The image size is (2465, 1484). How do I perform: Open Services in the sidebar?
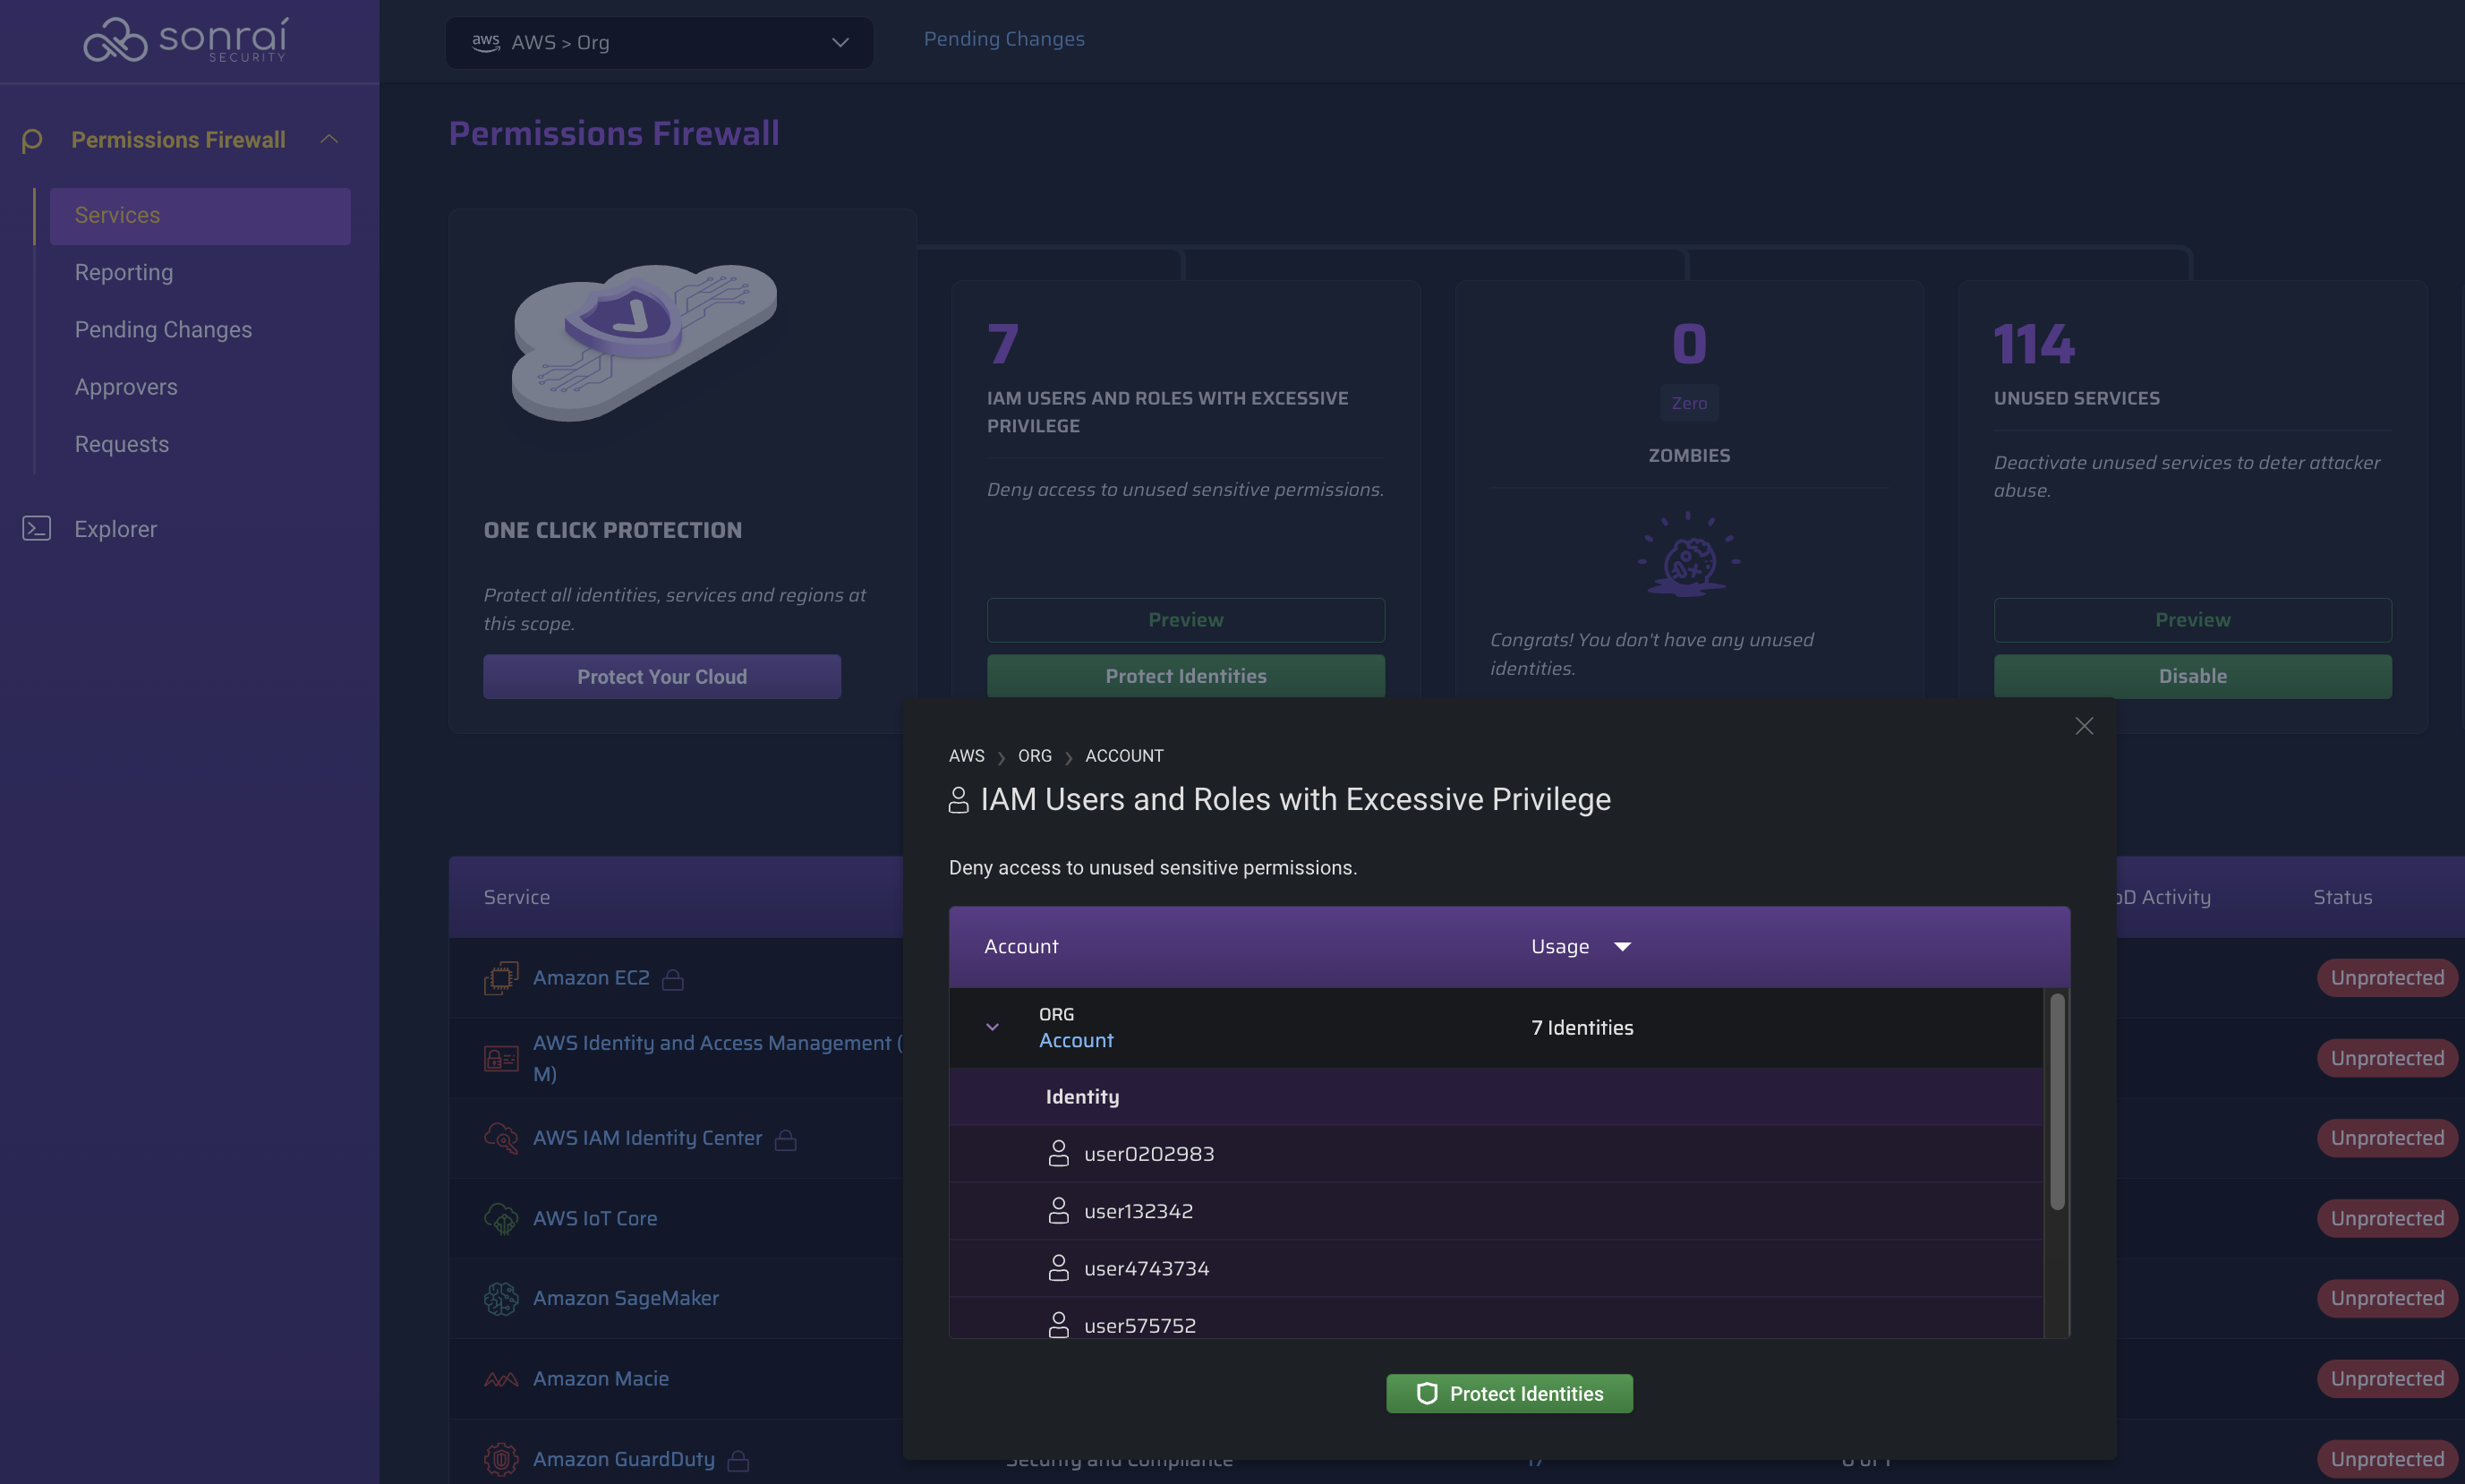[x=200, y=216]
